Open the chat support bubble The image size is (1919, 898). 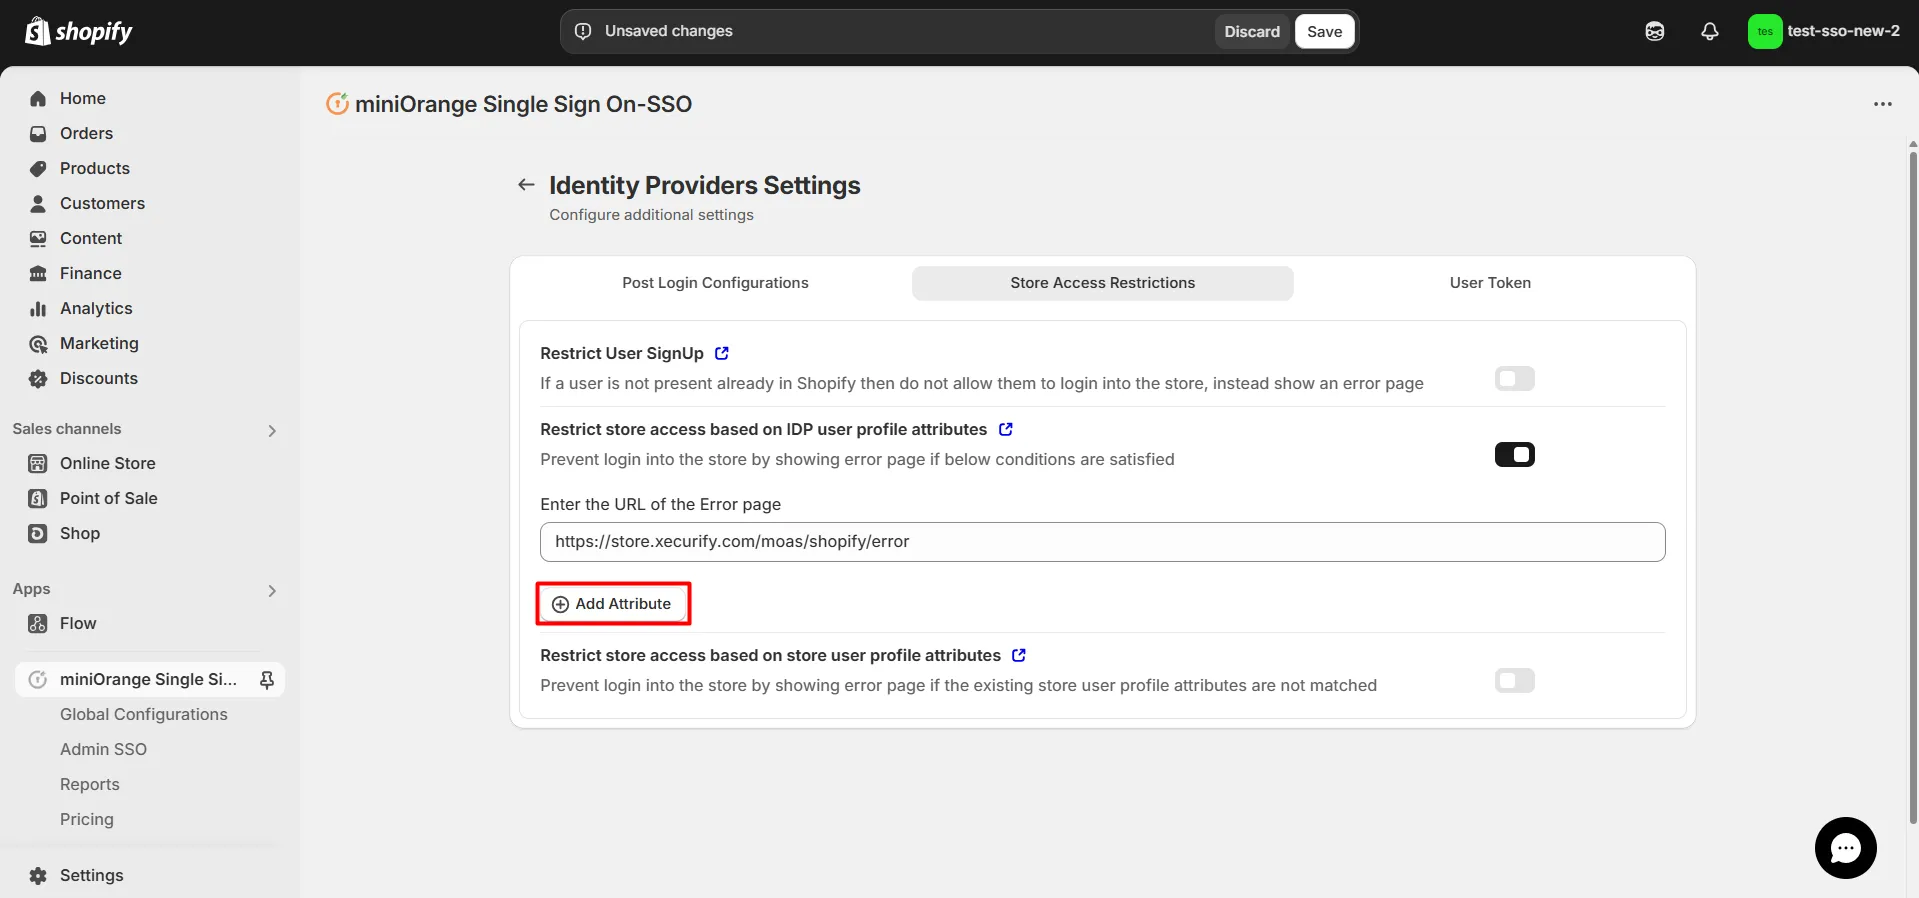pos(1846,848)
